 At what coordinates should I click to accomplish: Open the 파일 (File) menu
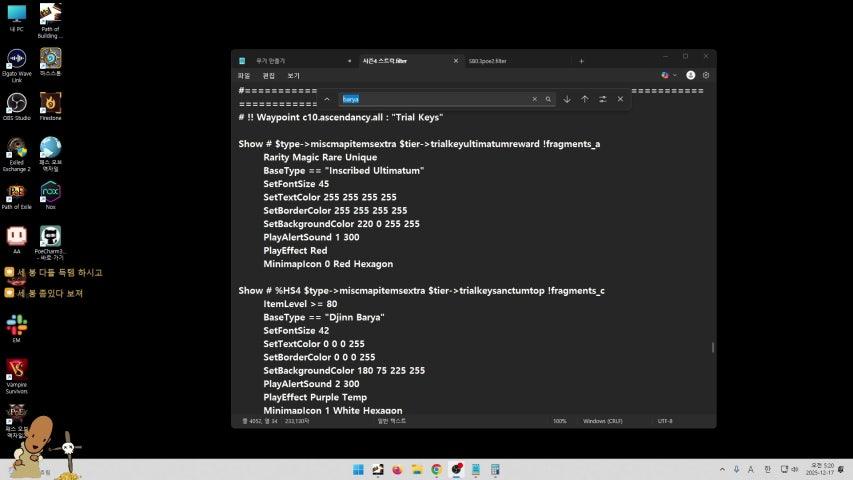244,75
